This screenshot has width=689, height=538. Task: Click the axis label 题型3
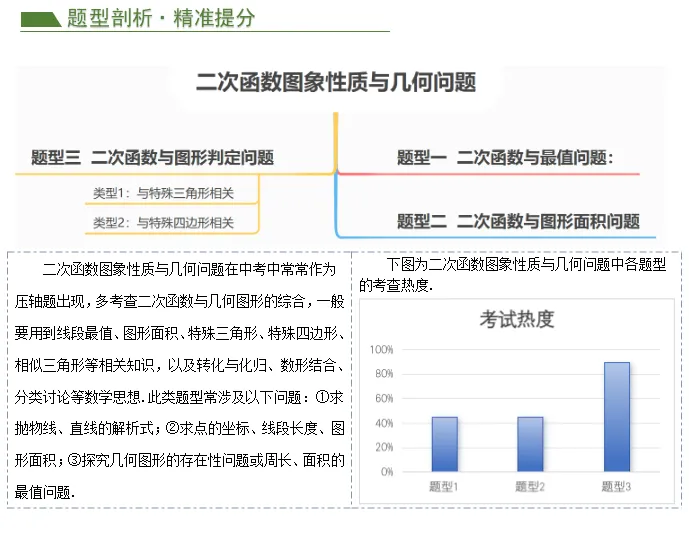click(x=616, y=487)
